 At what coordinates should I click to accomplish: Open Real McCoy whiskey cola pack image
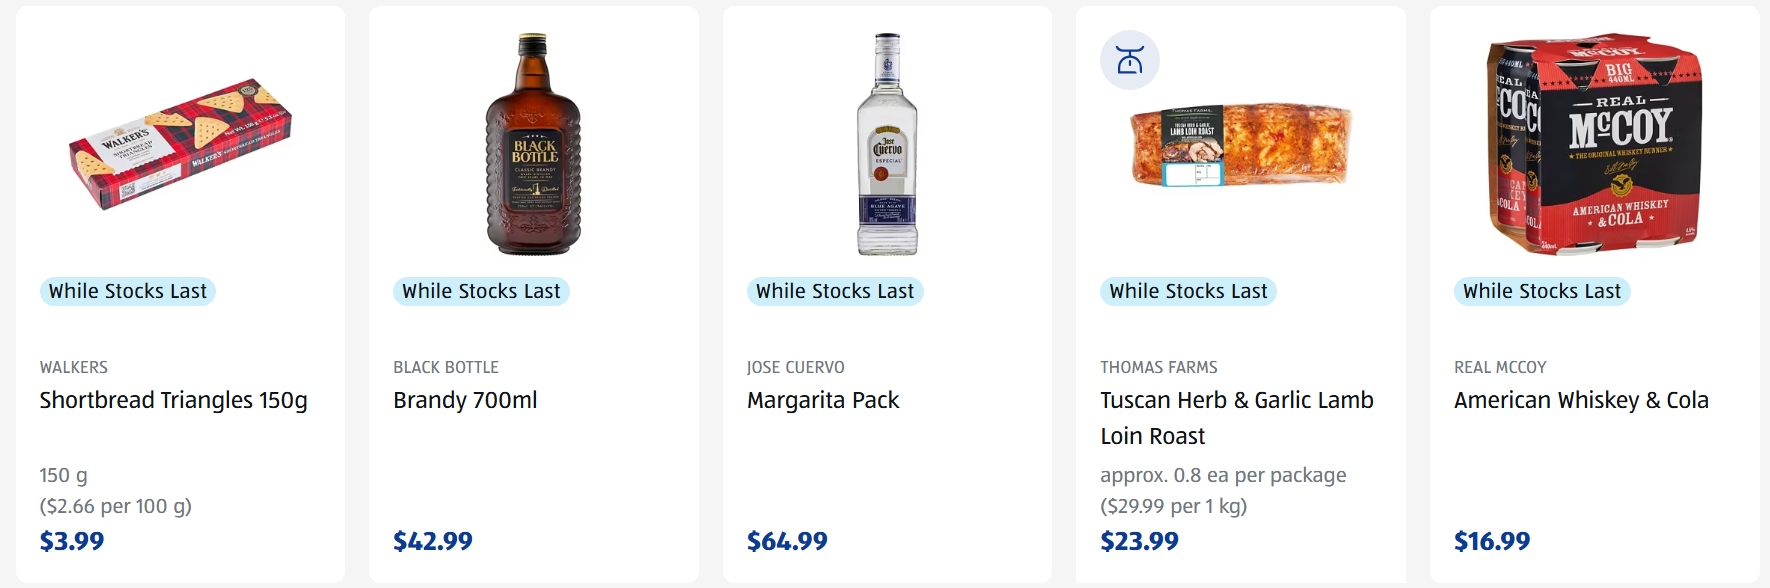(1594, 143)
